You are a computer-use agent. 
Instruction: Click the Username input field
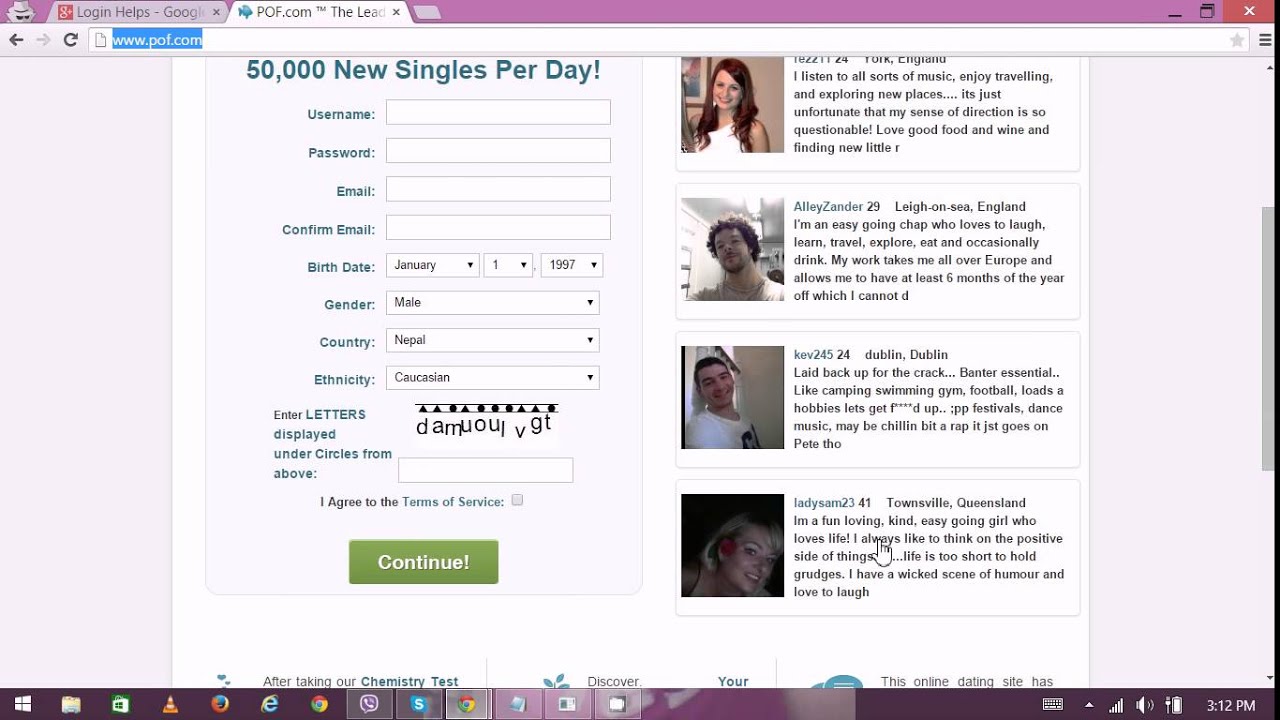pos(498,112)
